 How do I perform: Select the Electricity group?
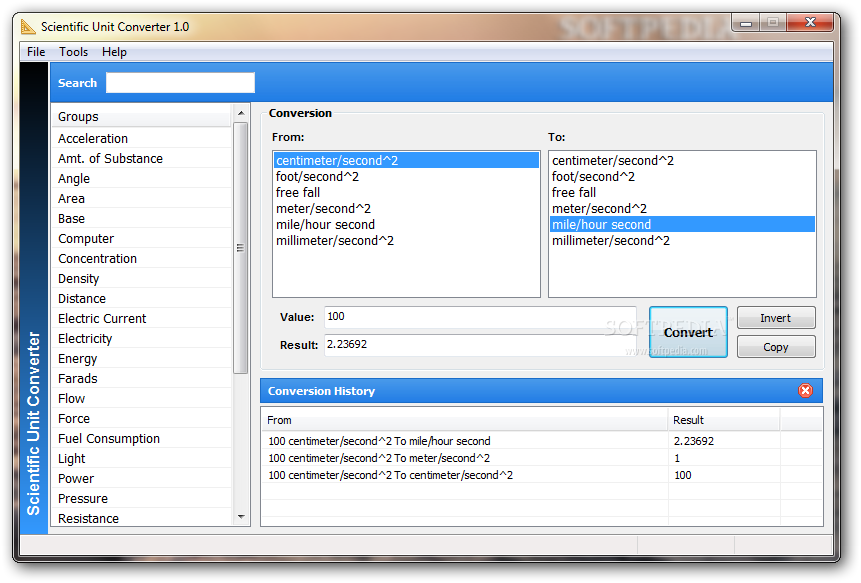coord(142,339)
